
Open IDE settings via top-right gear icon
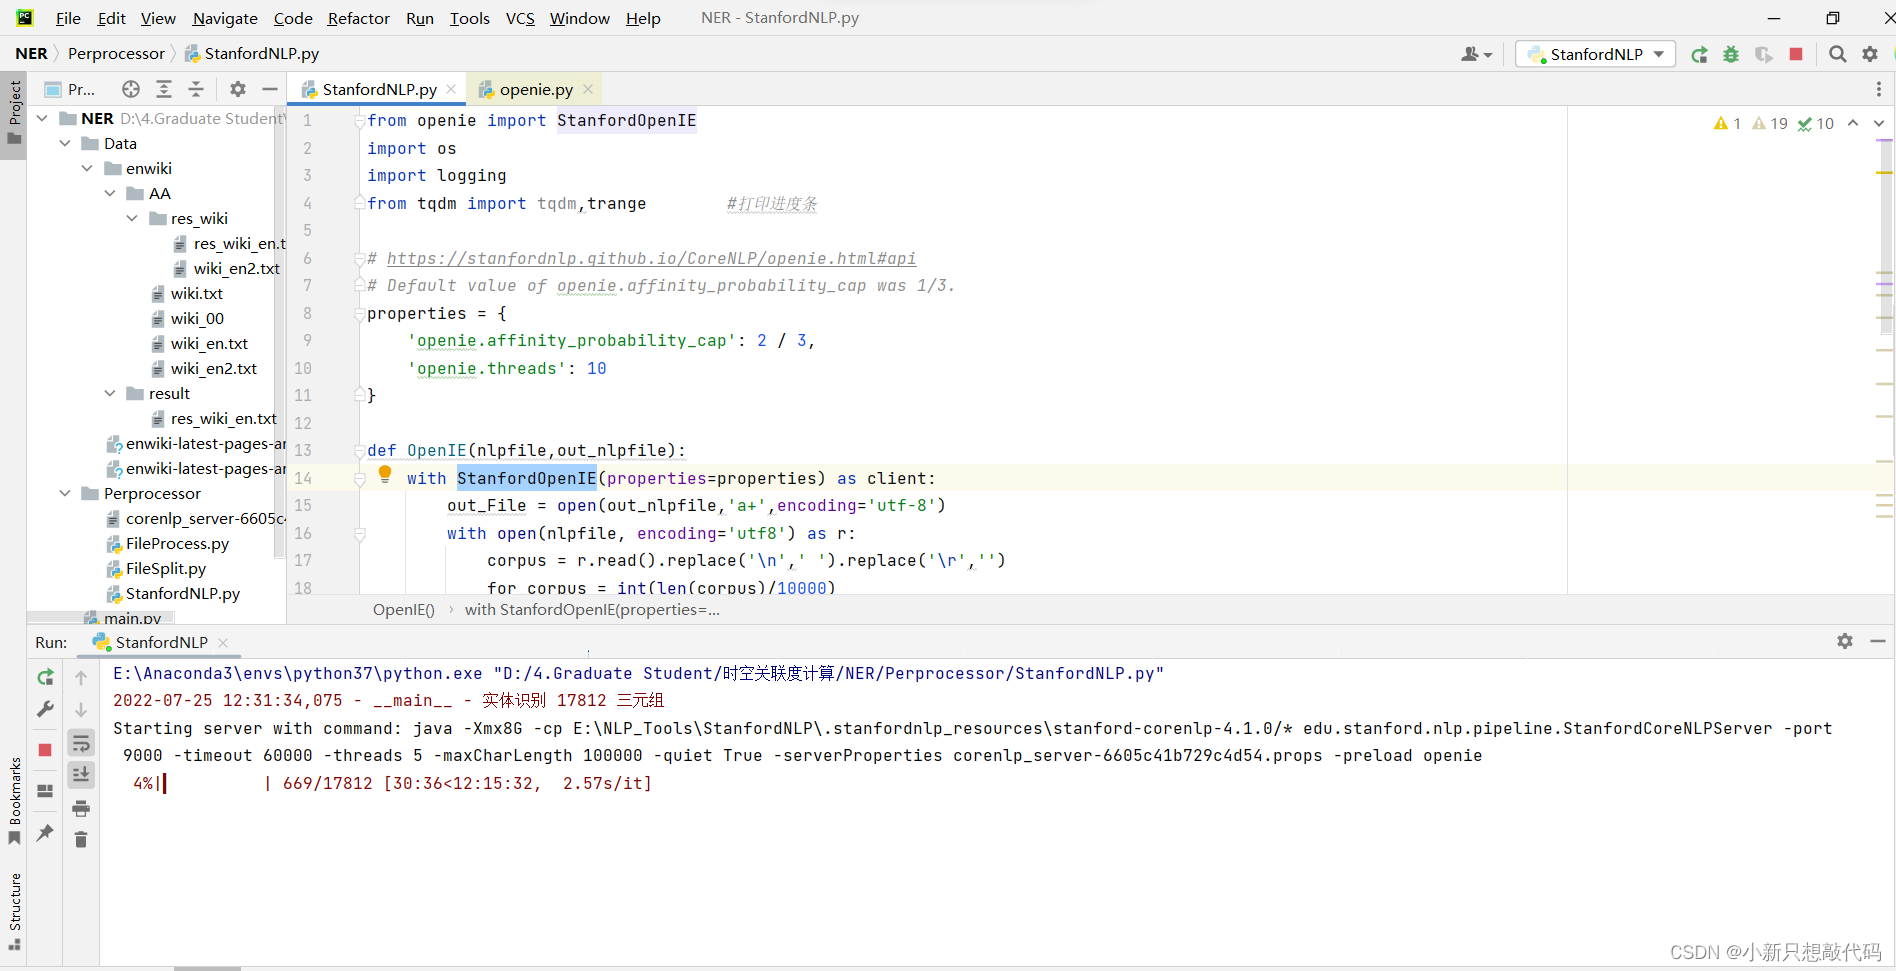[1870, 54]
